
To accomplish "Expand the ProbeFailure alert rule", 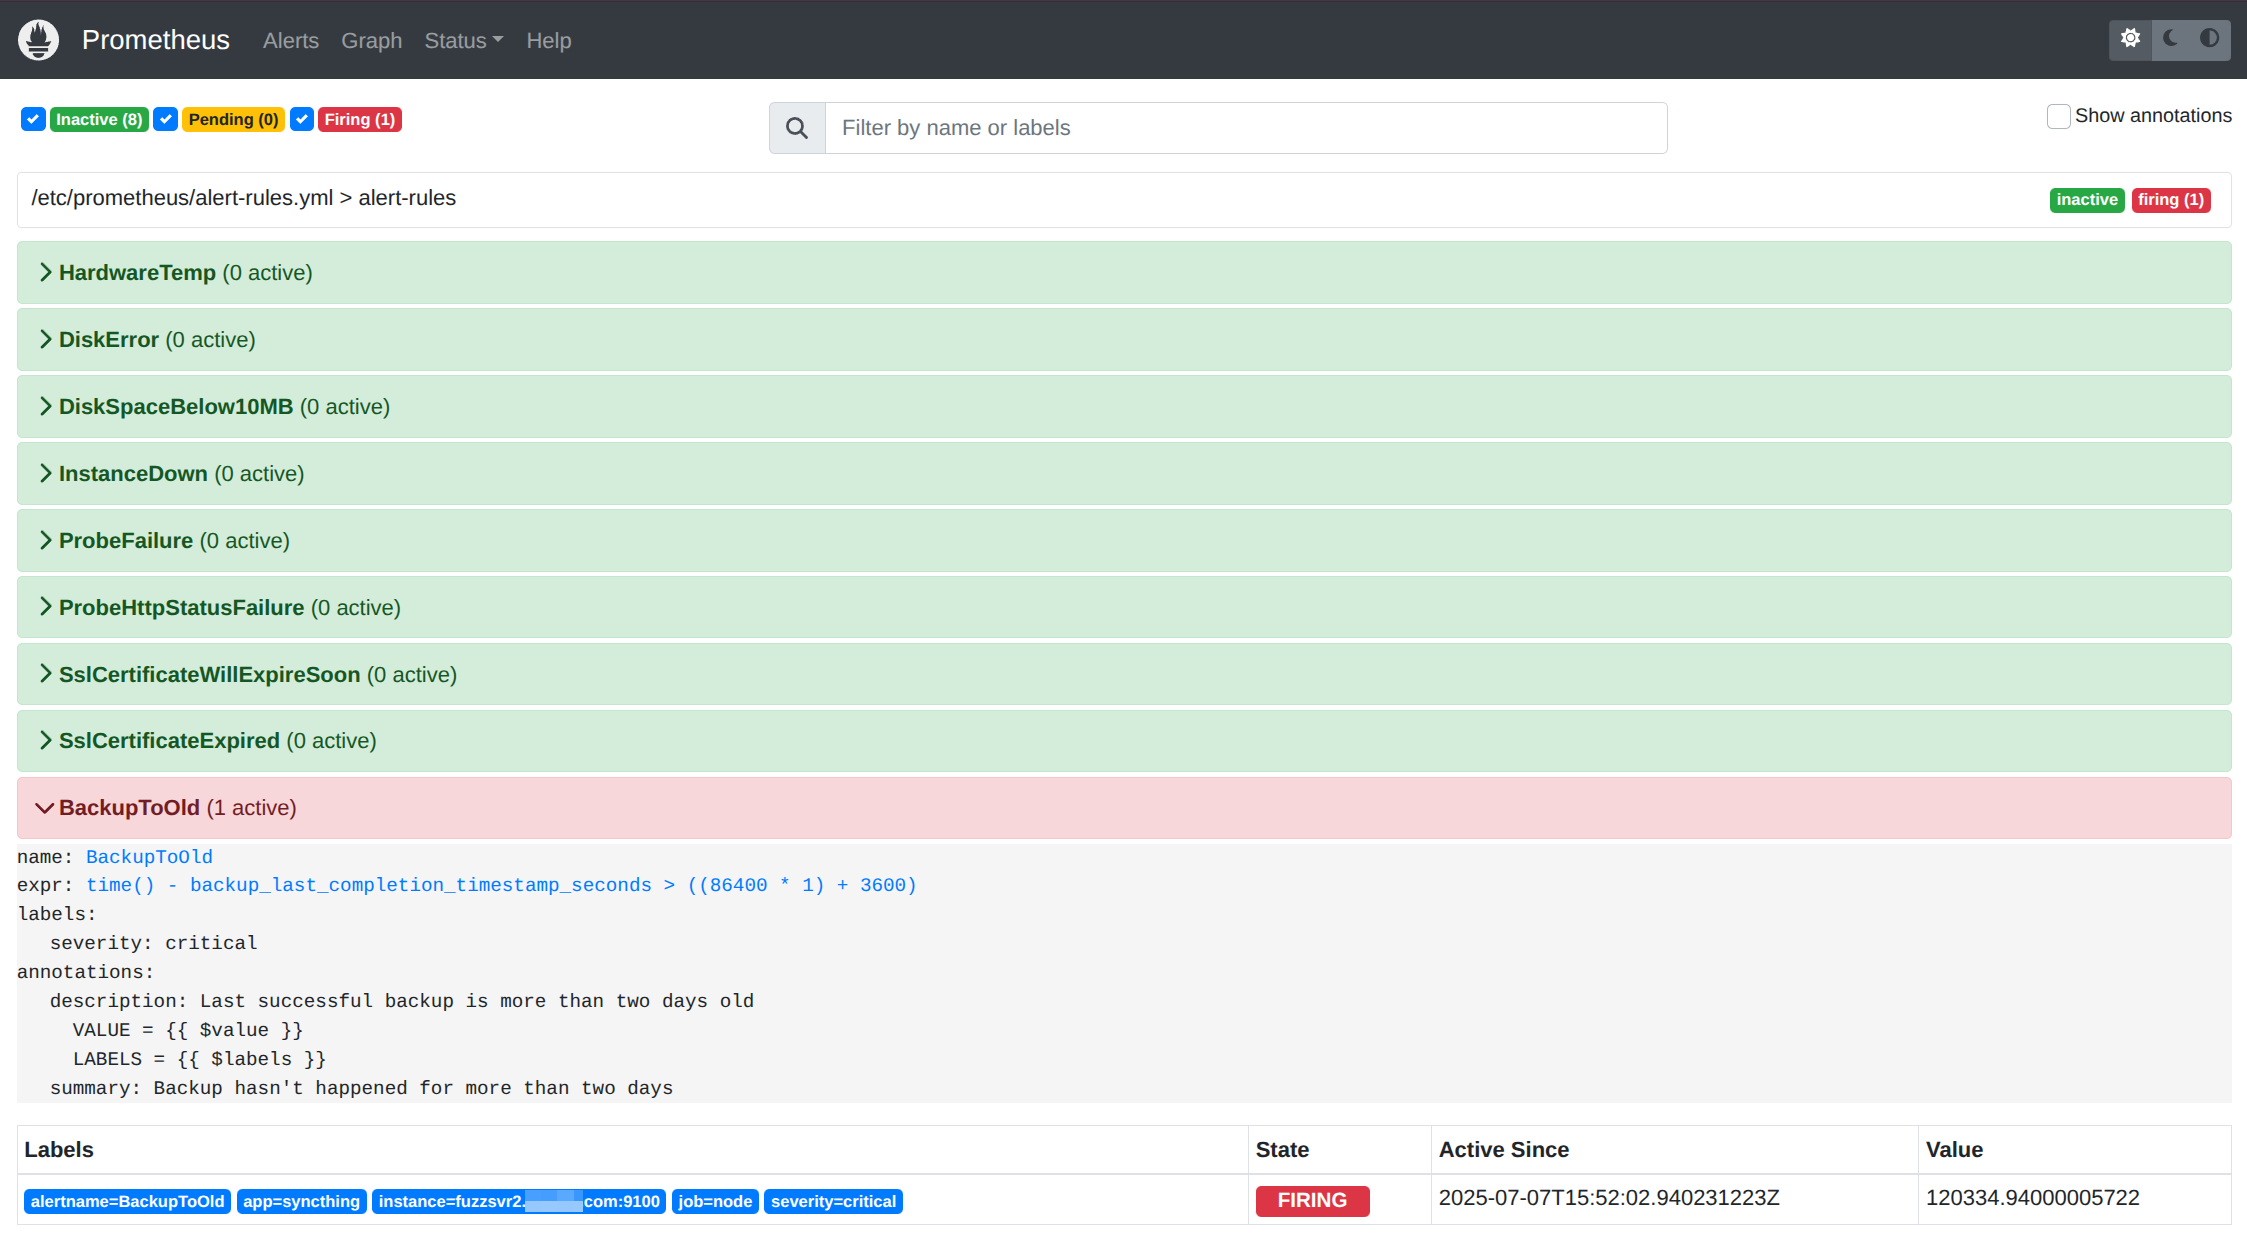I will point(1124,540).
